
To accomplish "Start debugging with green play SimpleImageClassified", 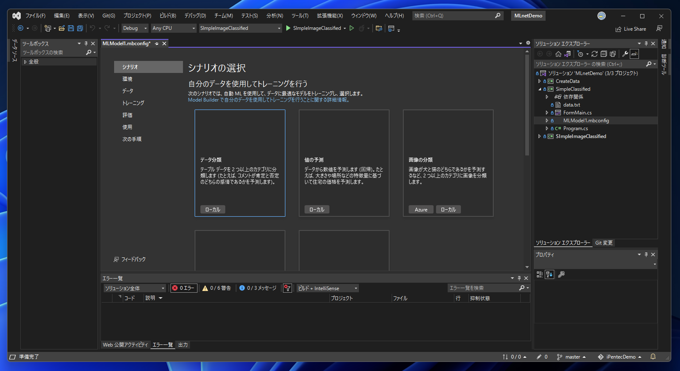I will point(313,28).
